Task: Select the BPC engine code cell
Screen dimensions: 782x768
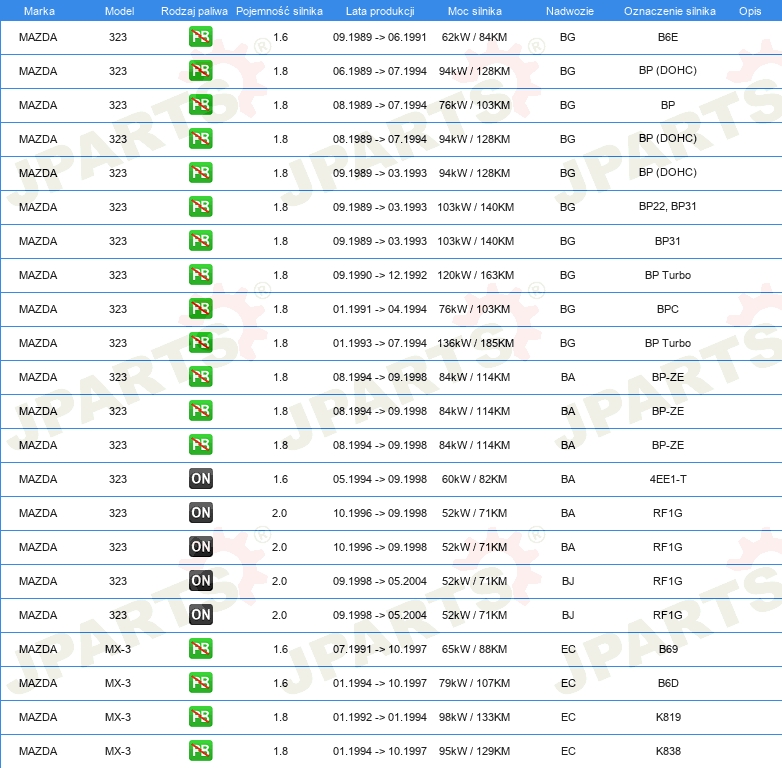Action: (668, 309)
